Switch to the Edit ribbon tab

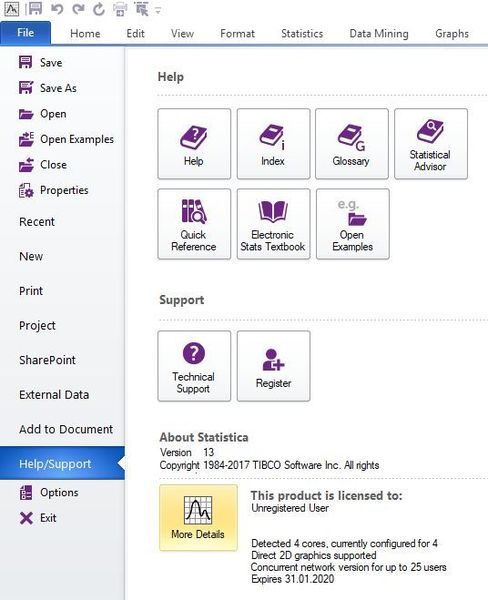[135, 34]
